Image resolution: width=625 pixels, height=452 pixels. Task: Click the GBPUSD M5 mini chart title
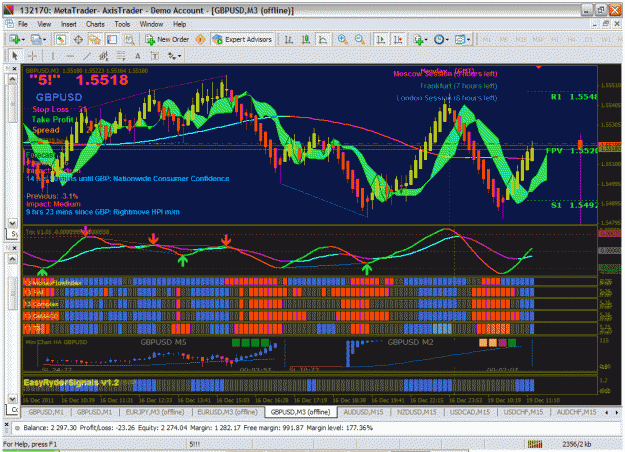(163, 342)
